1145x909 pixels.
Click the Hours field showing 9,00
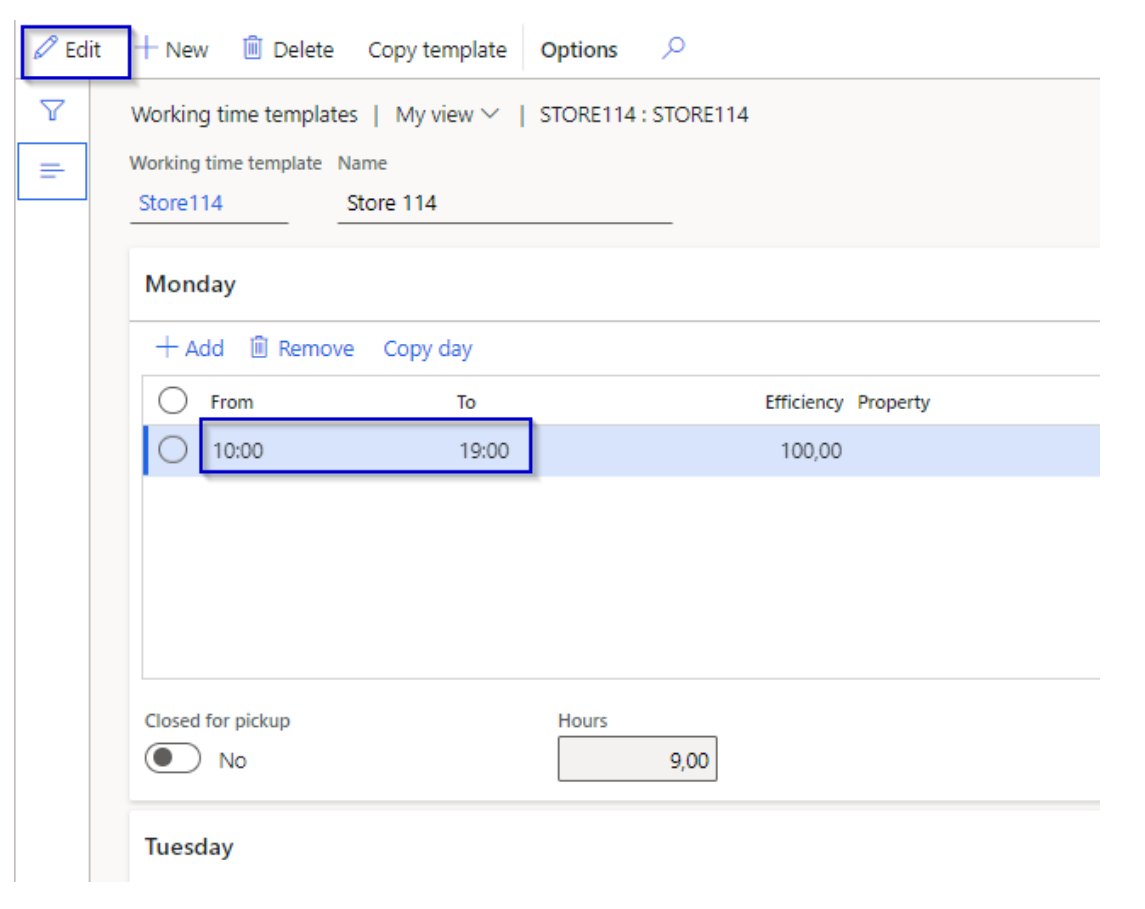point(637,761)
